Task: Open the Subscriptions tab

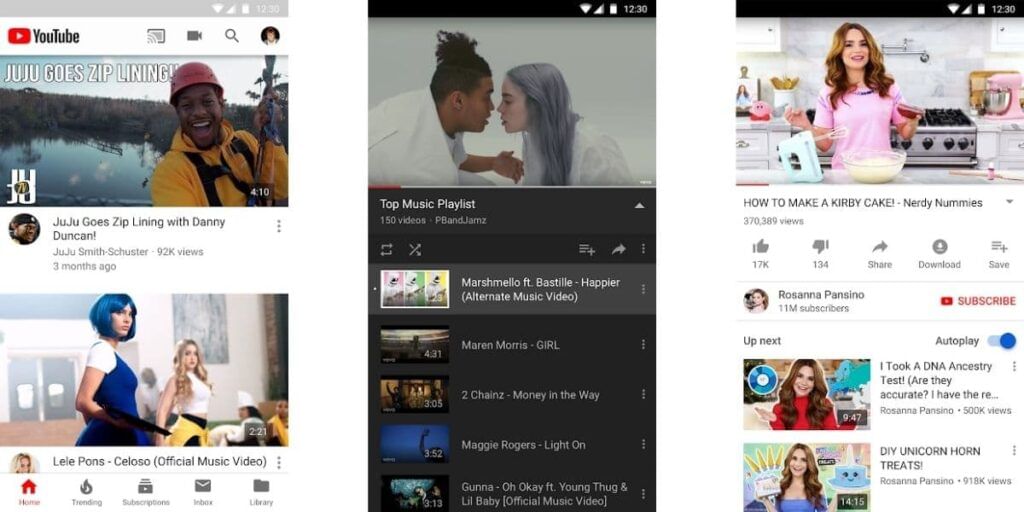Action: pos(145,492)
